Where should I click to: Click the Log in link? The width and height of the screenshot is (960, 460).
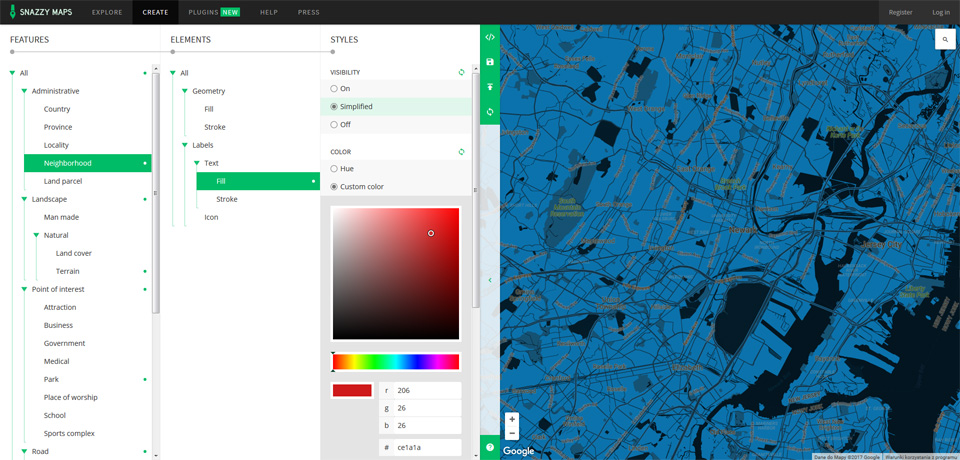tap(941, 12)
